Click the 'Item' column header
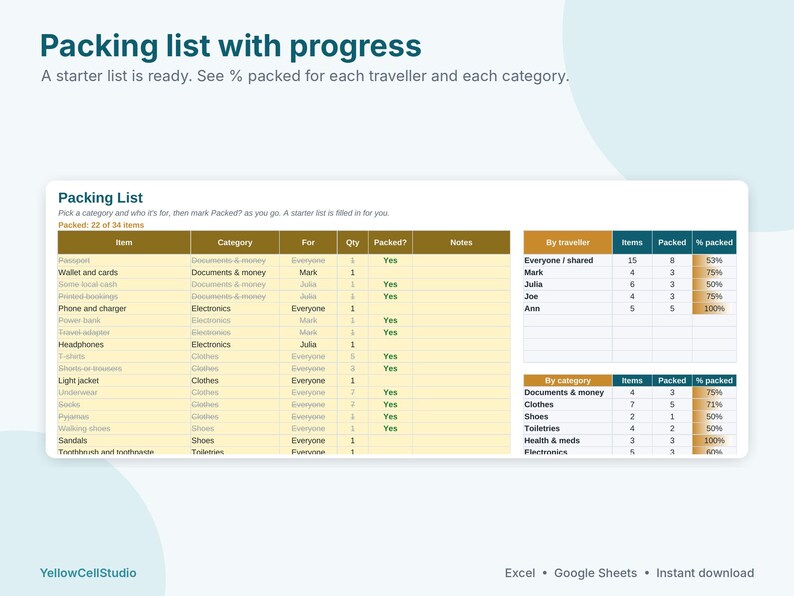Image resolution: width=794 pixels, height=596 pixels. point(124,243)
